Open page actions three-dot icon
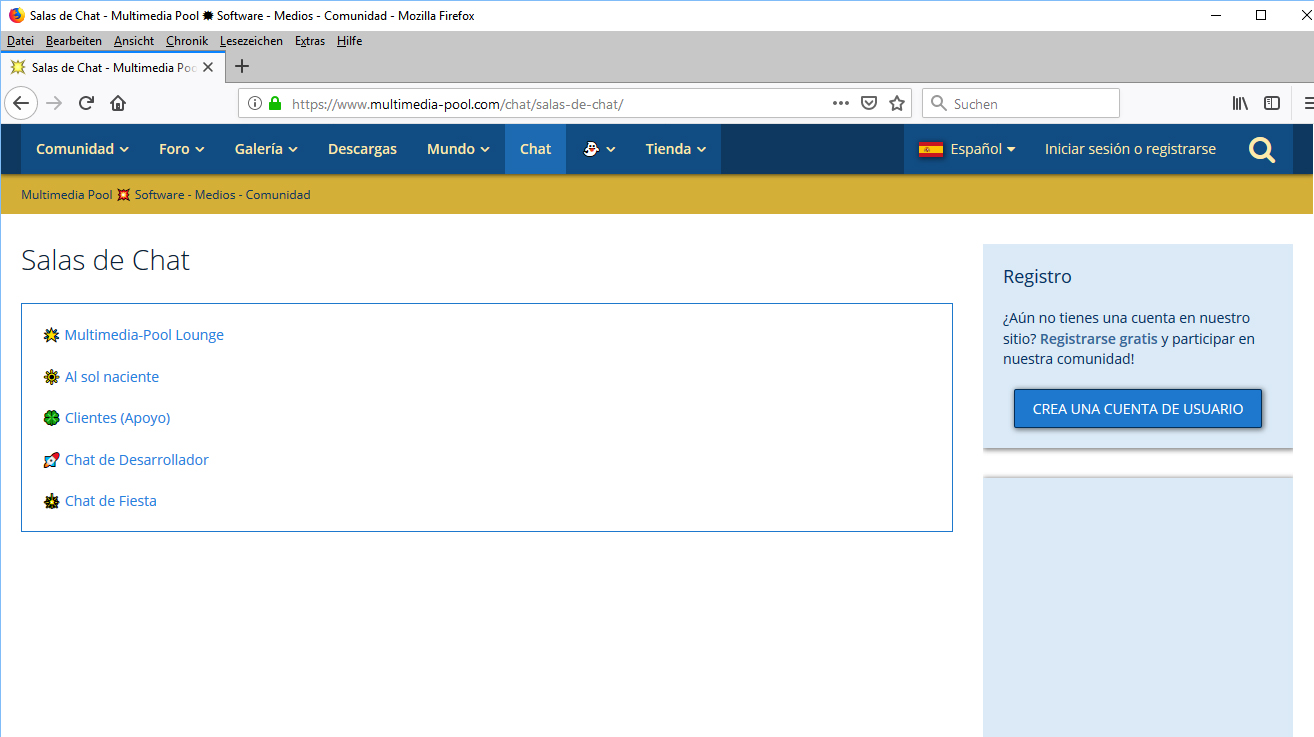 pos(841,103)
